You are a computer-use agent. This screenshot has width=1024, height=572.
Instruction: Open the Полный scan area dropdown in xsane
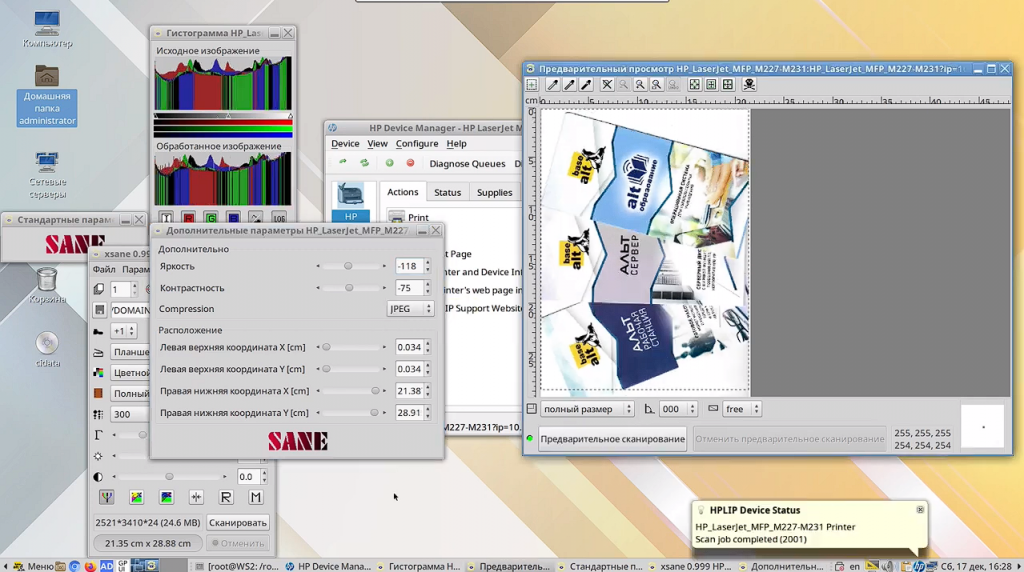pyautogui.click(x=131, y=394)
